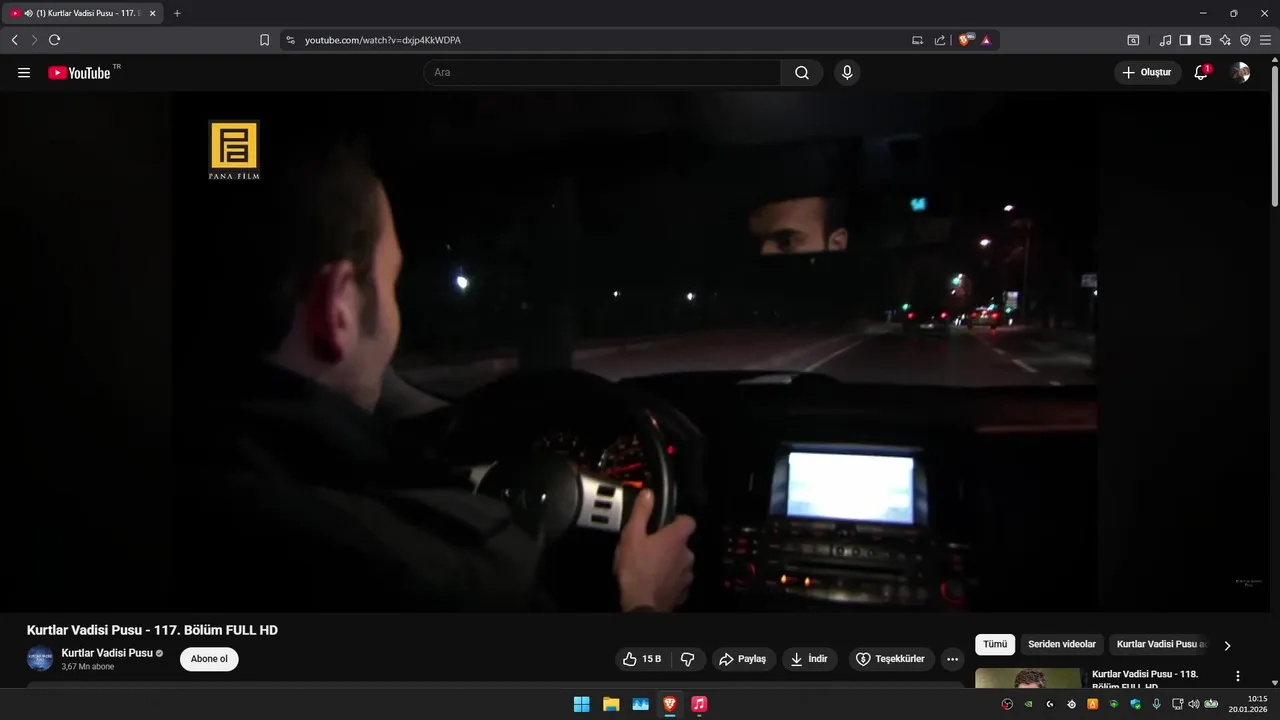This screenshot has width=1280, height=720.
Task: Like the video with 15 B thumbs-up
Action: [642, 659]
